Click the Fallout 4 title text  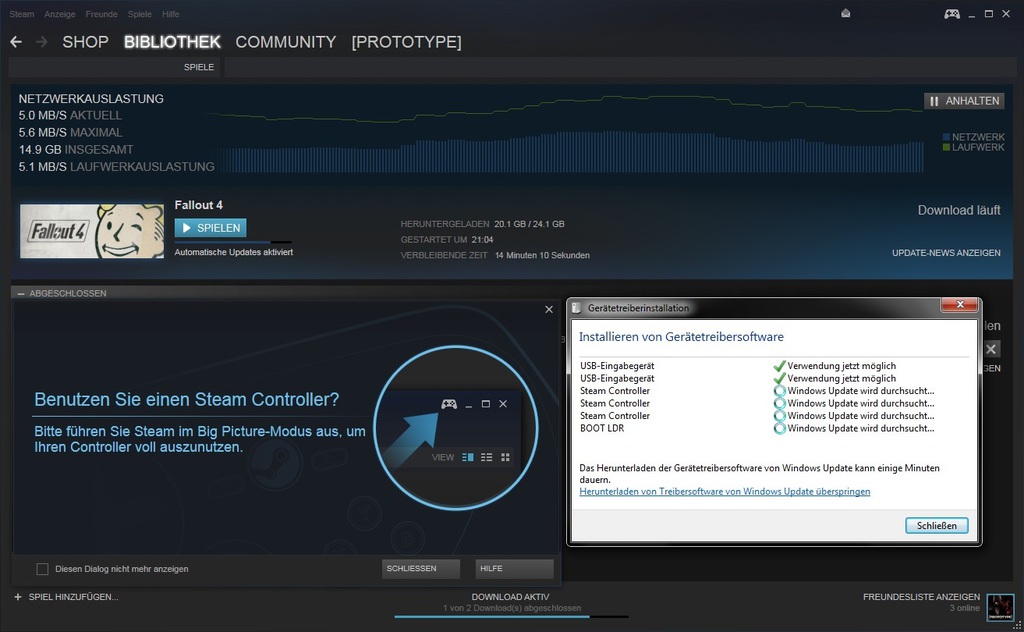click(x=199, y=205)
